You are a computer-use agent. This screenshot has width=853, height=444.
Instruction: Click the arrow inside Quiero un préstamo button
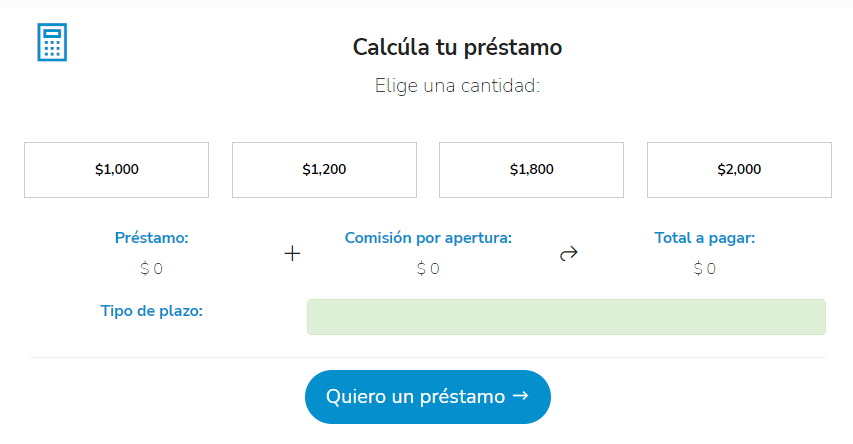click(520, 396)
